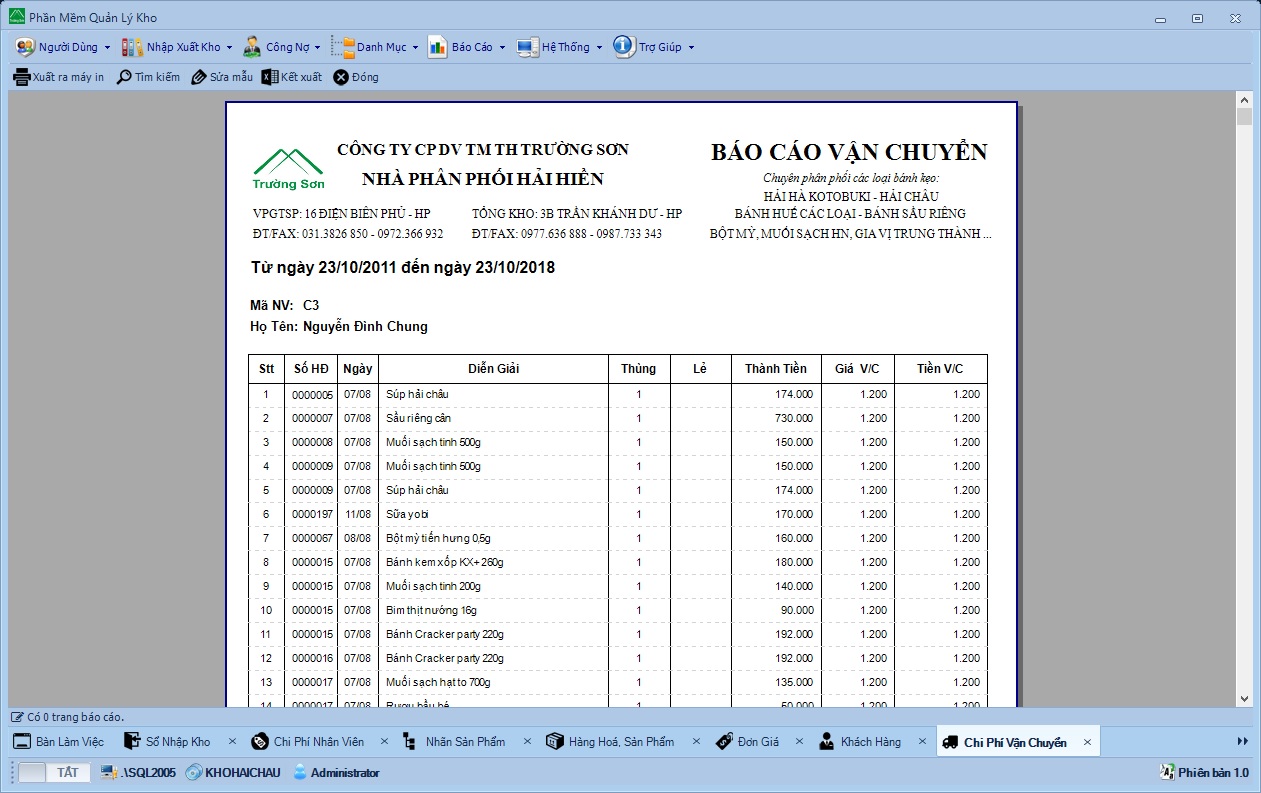Click the KHOHAICHAU database label
The width and height of the screenshot is (1261, 793).
click(x=242, y=772)
